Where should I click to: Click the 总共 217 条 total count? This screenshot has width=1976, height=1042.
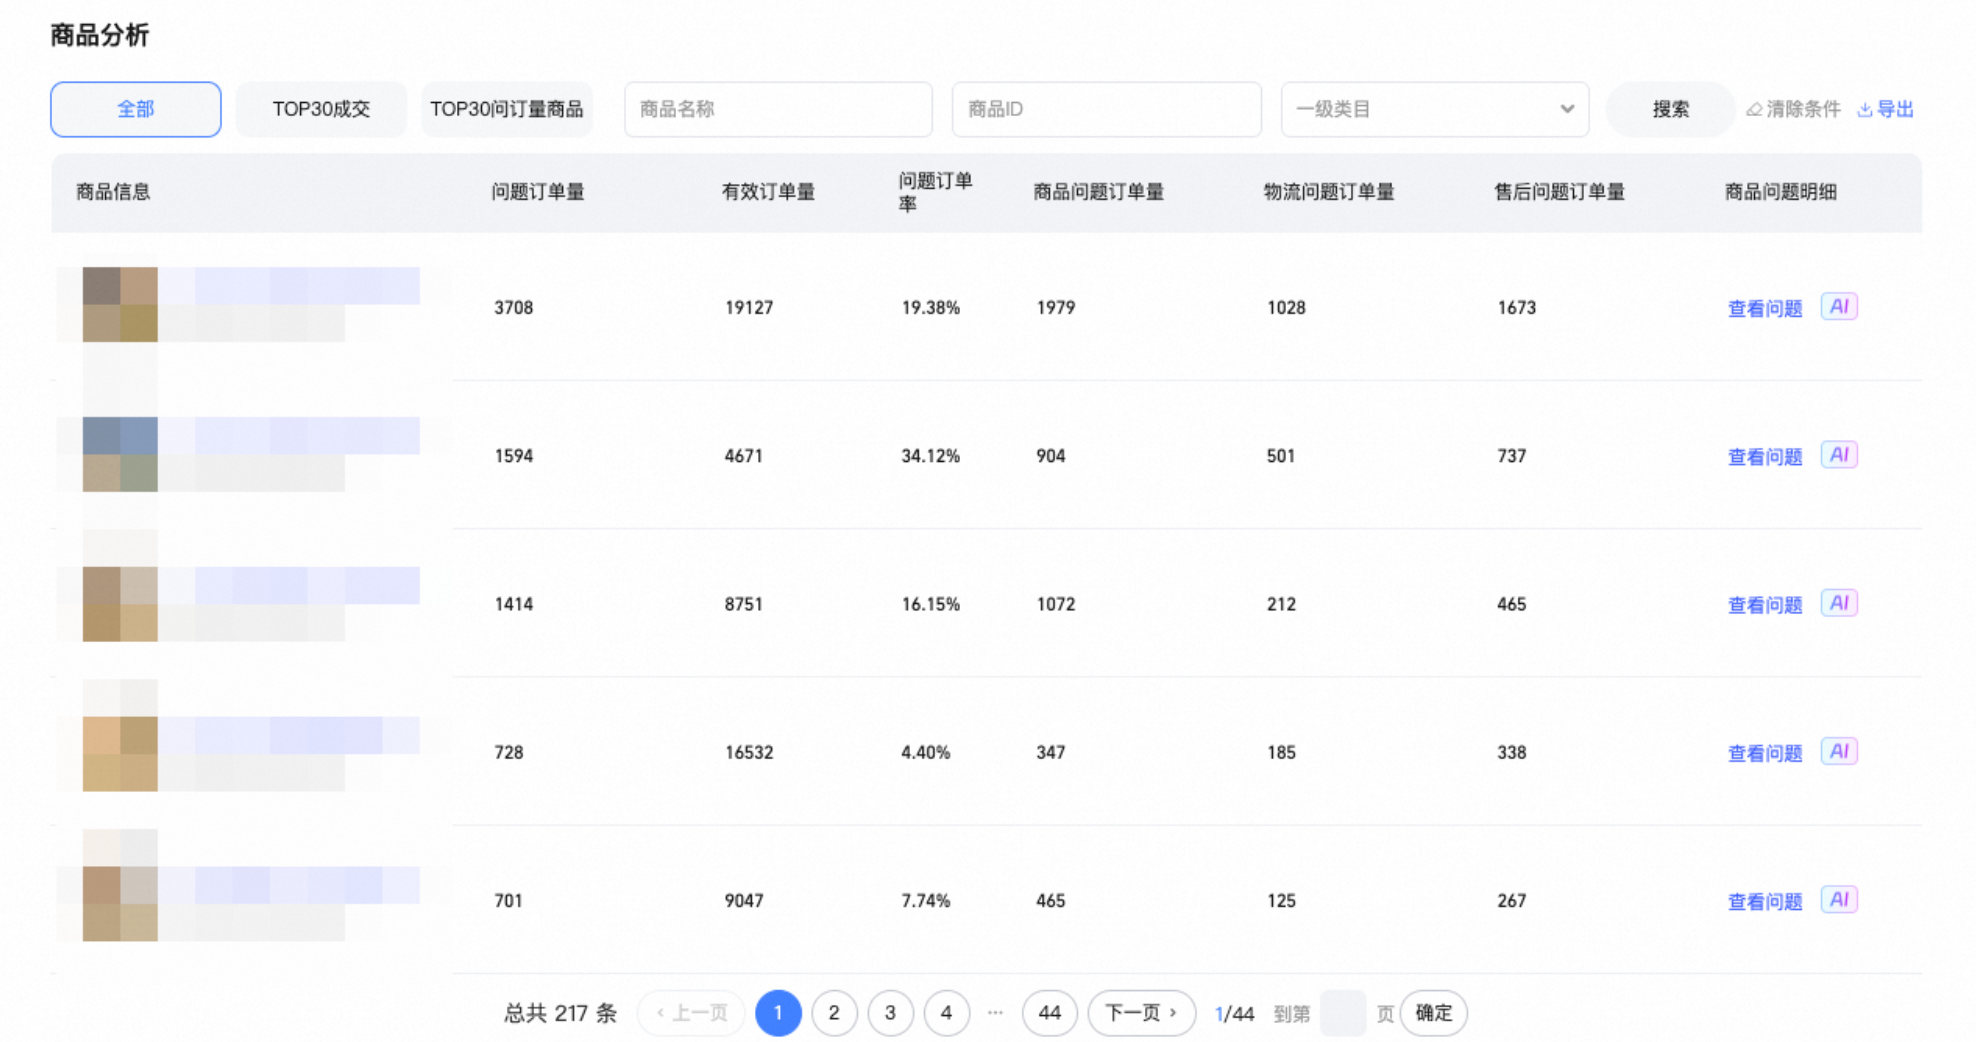pyautogui.click(x=560, y=1014)
